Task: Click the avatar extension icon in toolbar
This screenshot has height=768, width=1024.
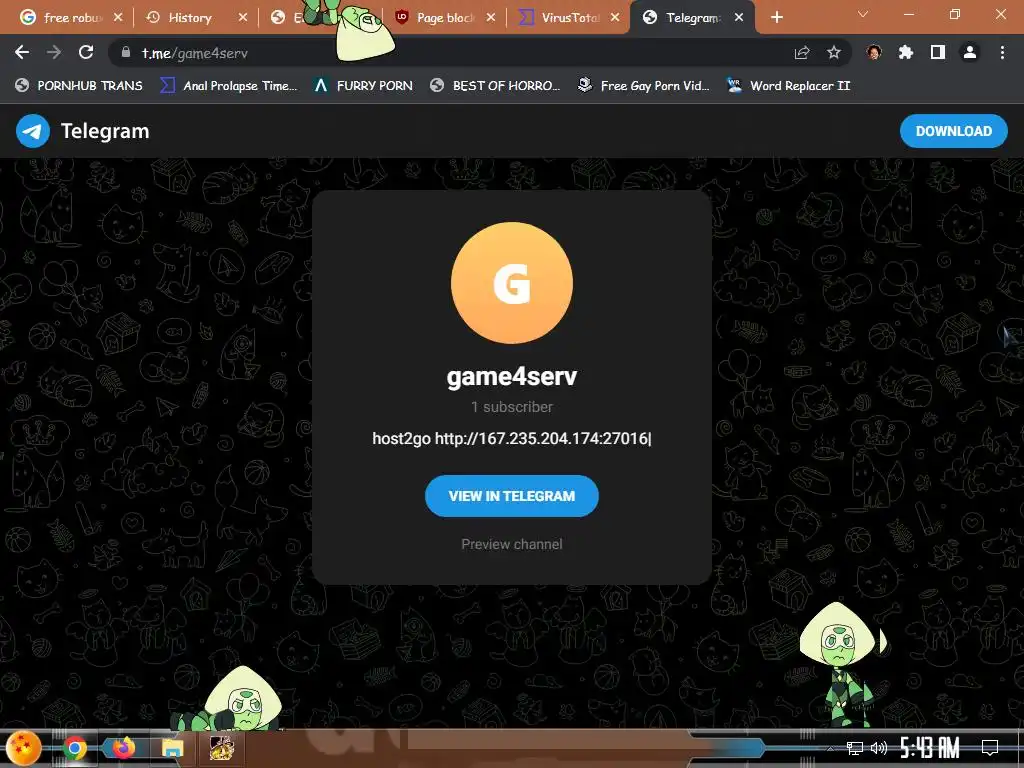Action: coord(874,52)
